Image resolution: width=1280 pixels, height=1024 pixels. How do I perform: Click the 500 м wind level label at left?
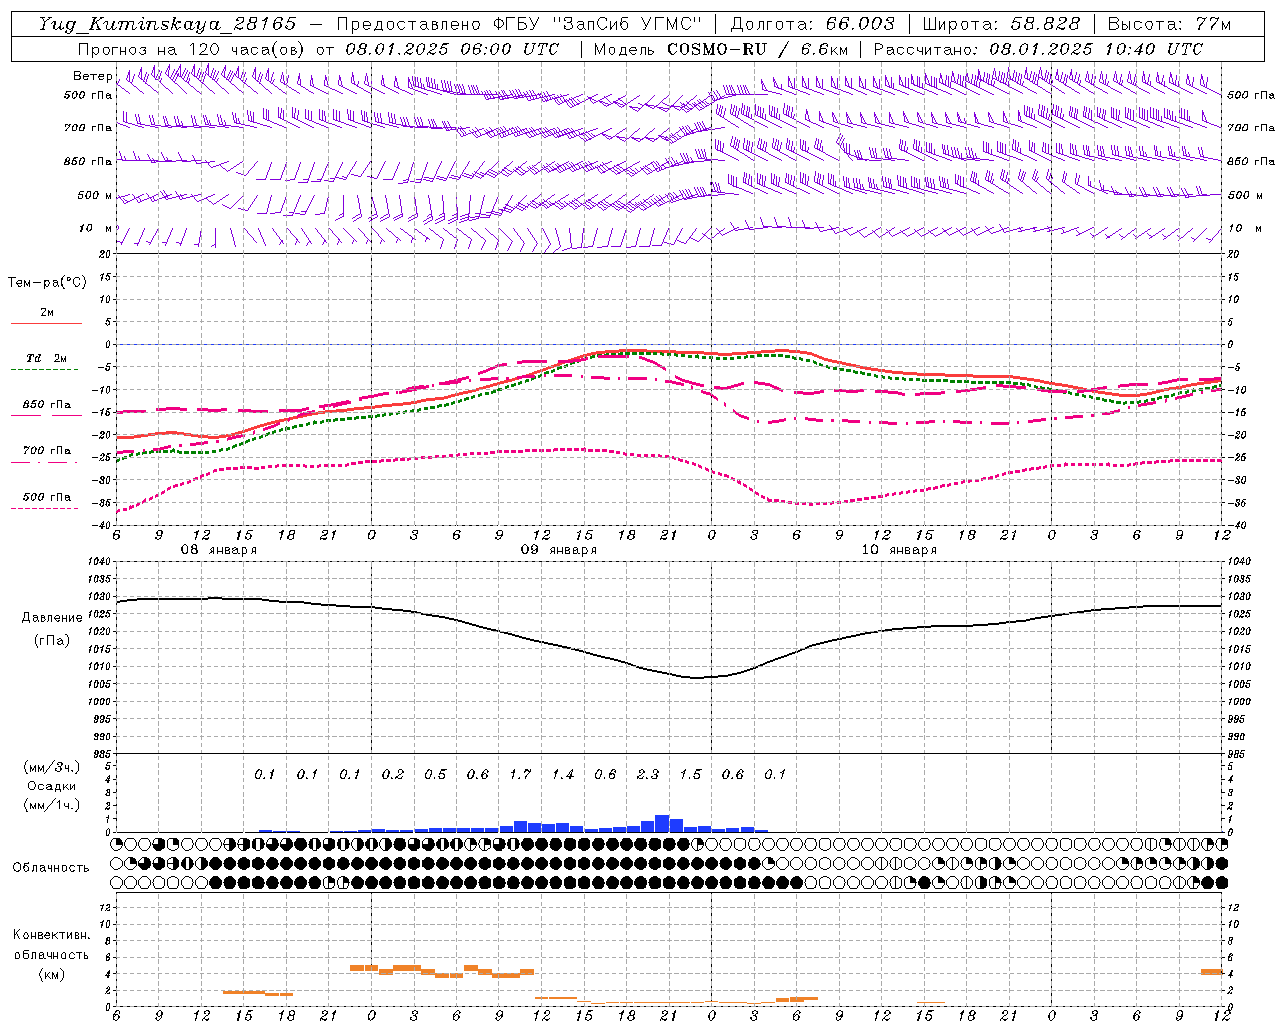click(x=96, y=195)
